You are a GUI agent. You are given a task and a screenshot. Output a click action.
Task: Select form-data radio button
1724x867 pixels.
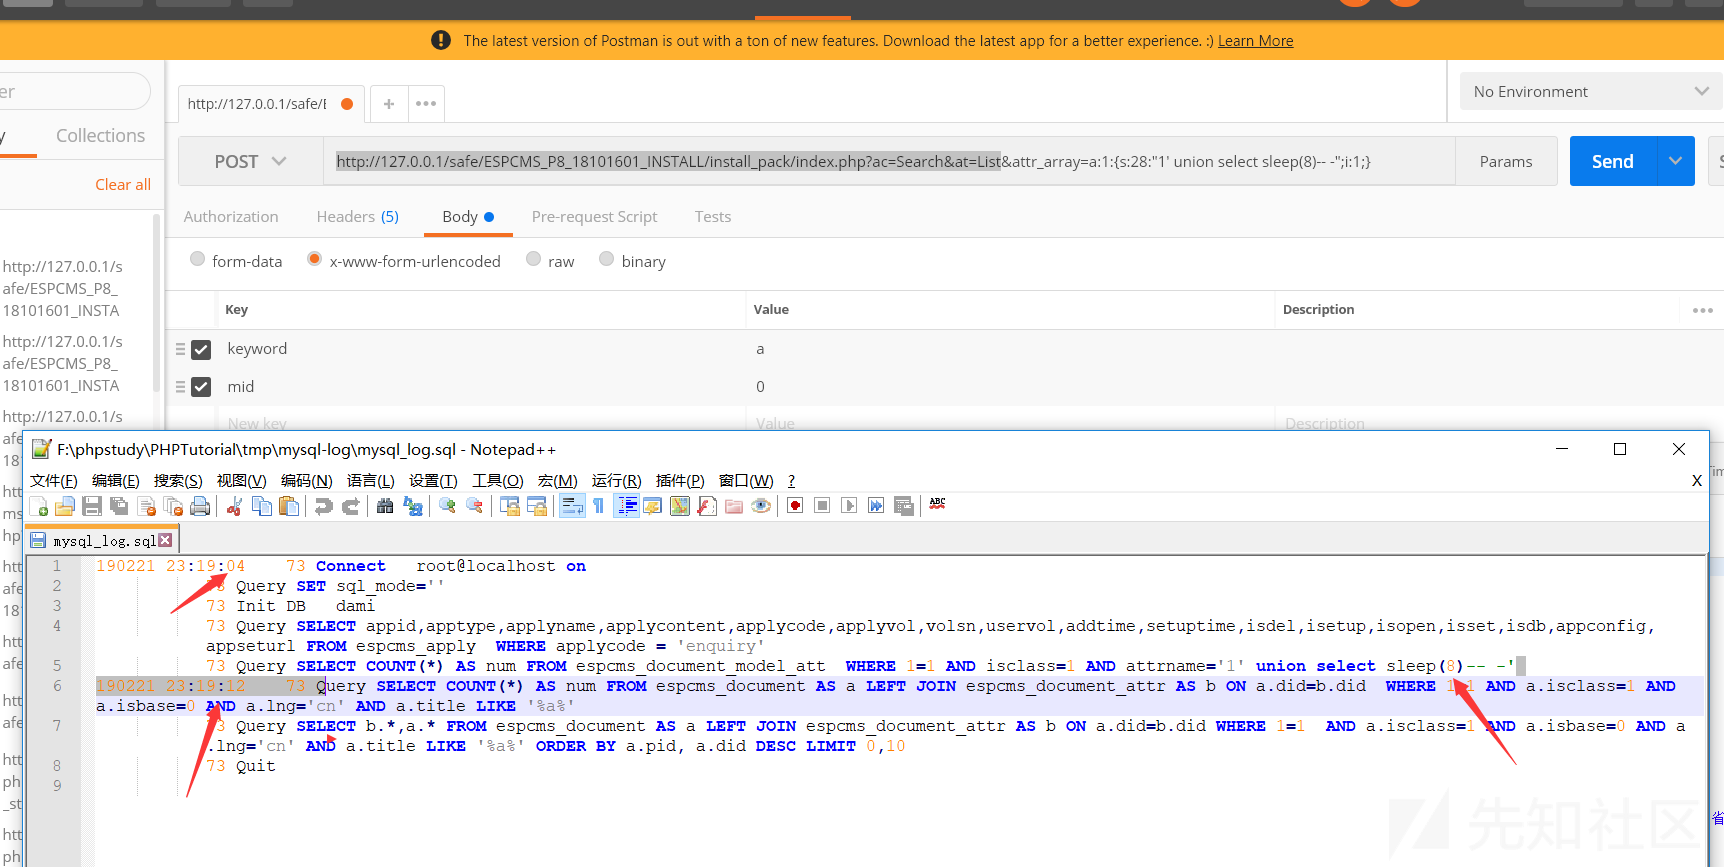coord(197,260)
